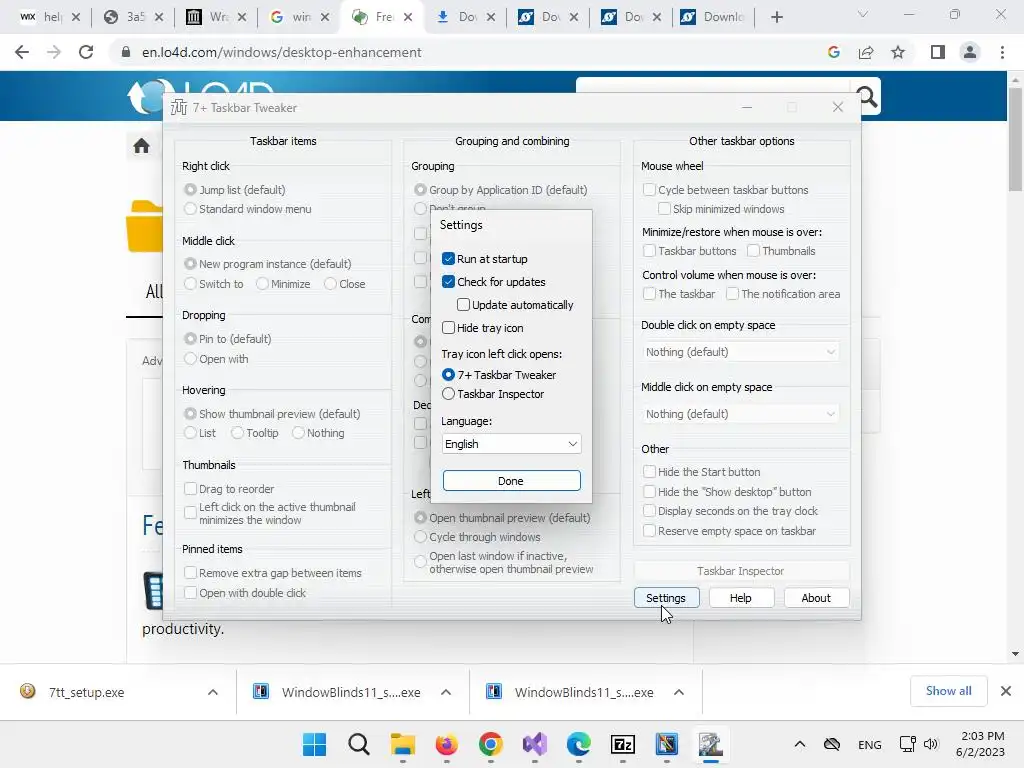The image size is (1024, 768).
Task: Bookmark this page with star icon
Action: coord(898,52)
